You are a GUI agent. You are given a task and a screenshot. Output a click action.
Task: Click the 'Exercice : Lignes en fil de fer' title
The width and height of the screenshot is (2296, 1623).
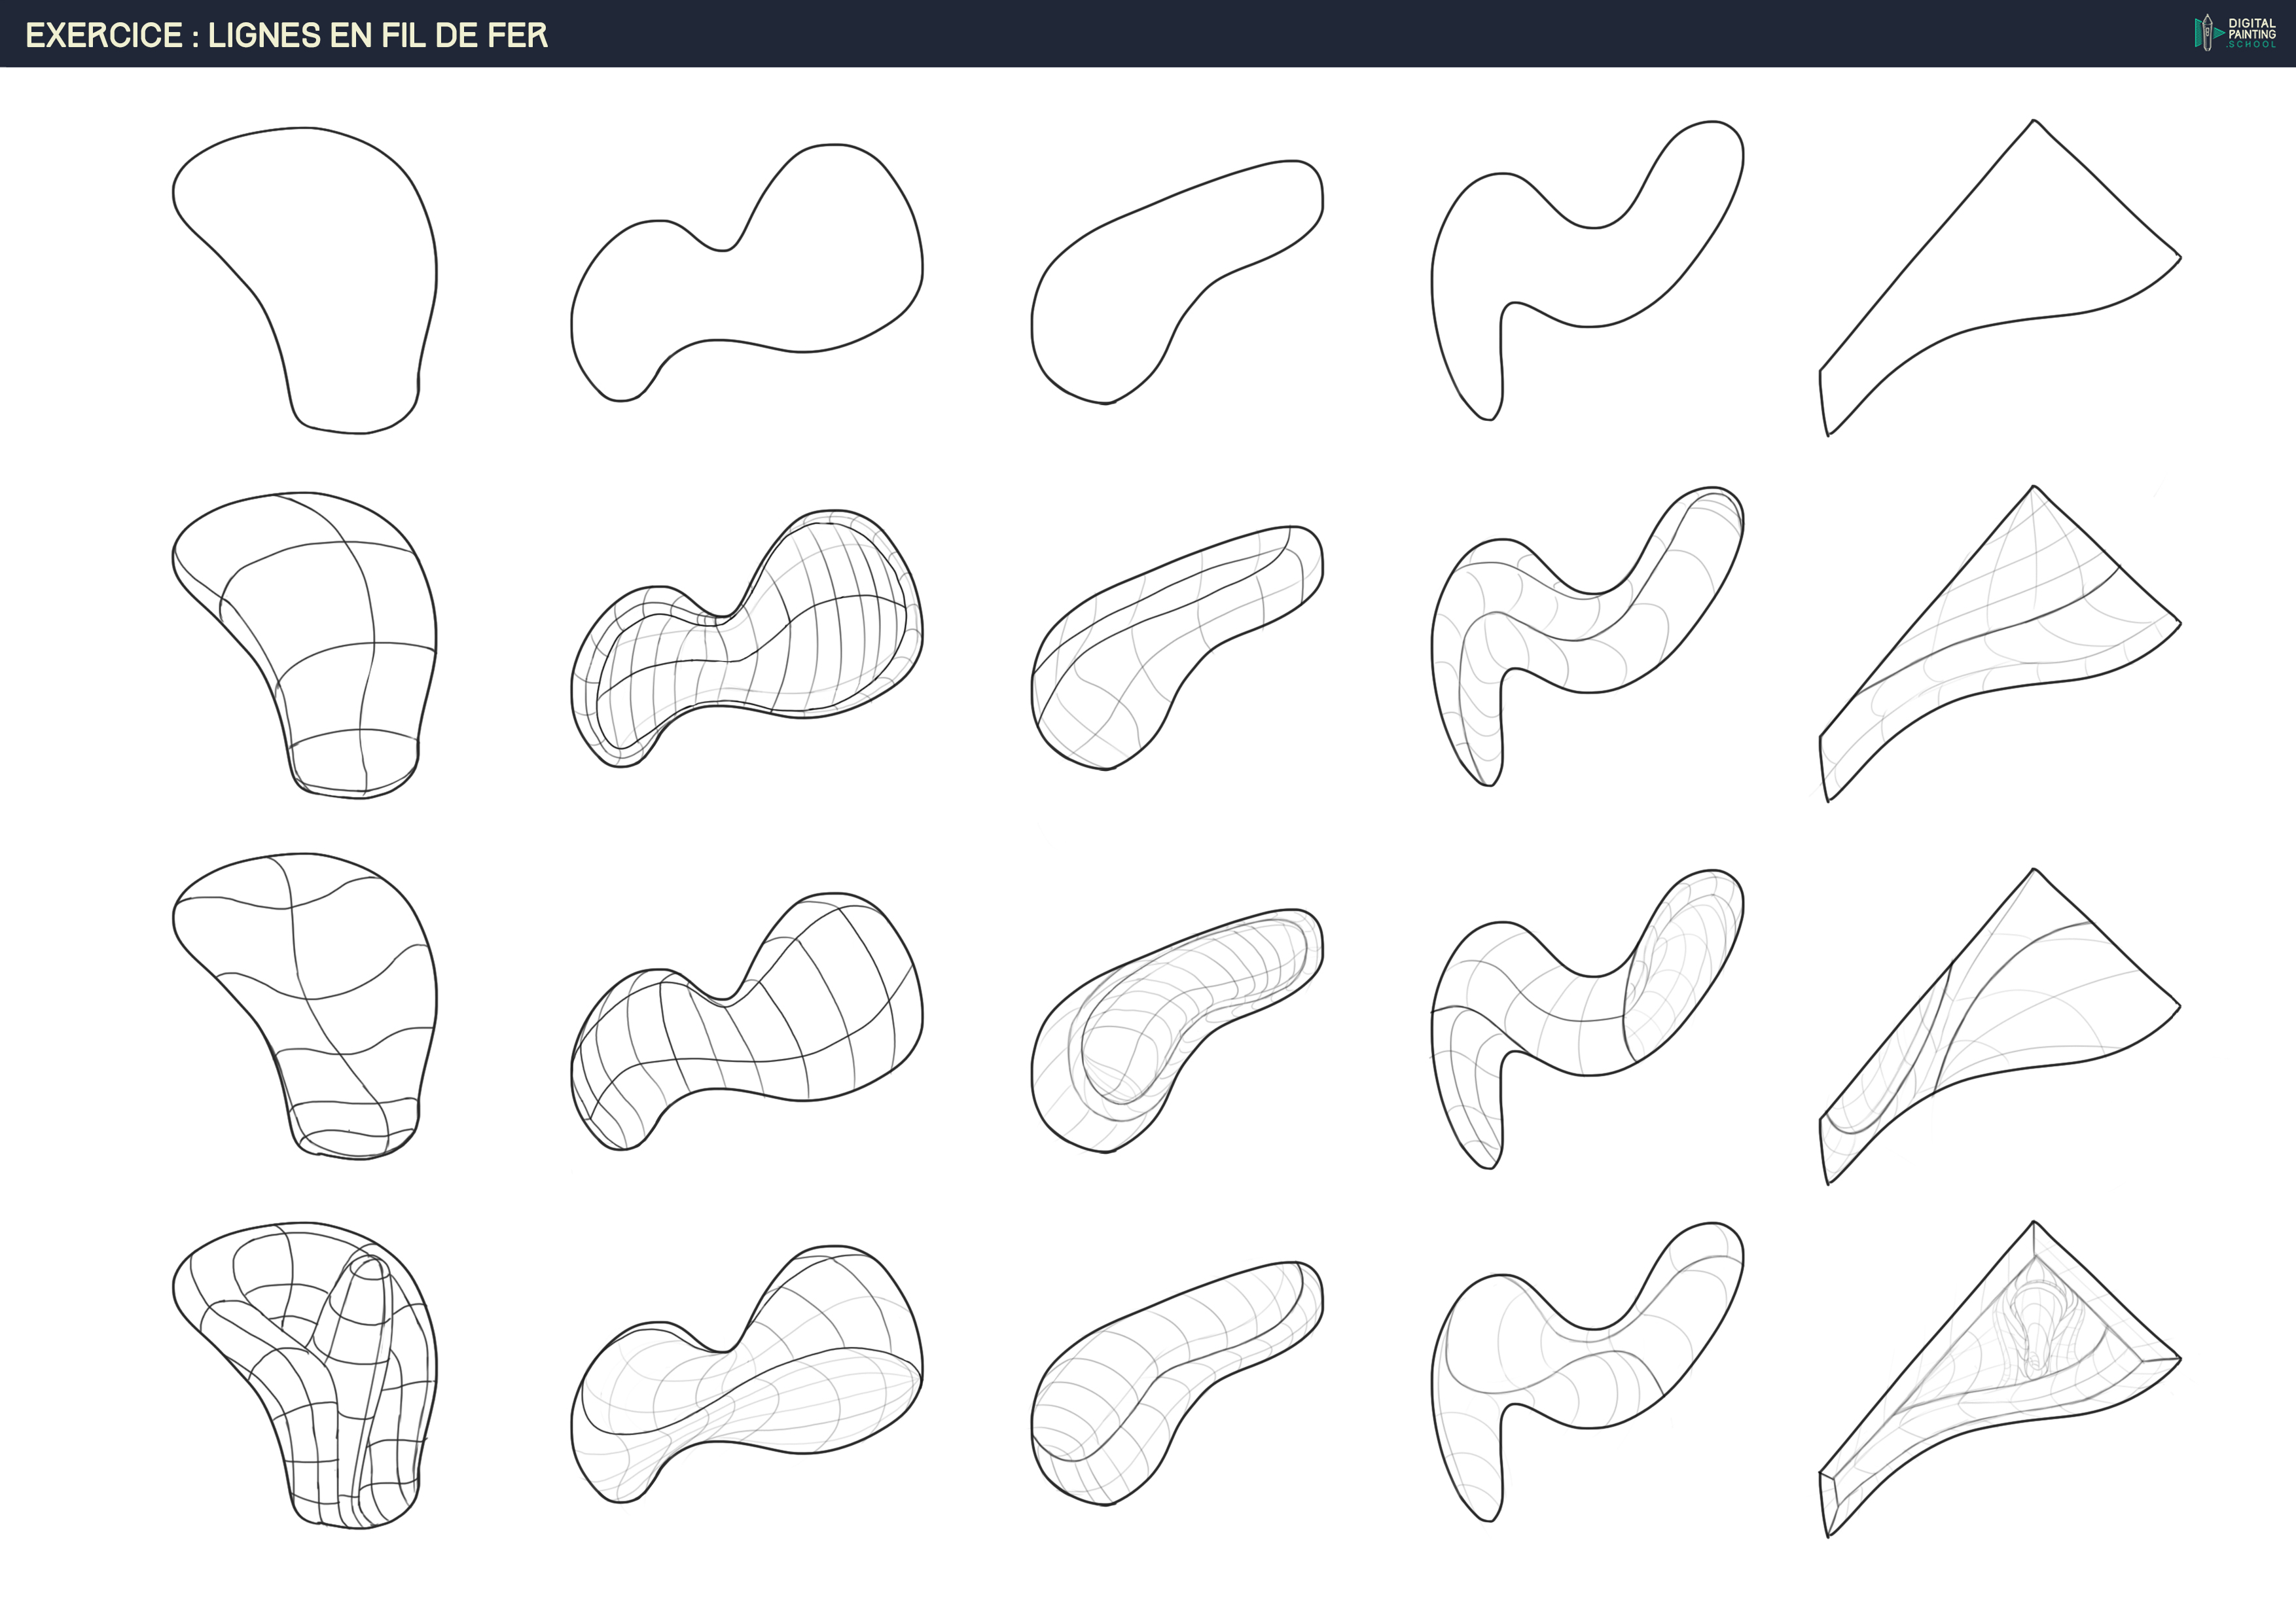pos(286,36)
